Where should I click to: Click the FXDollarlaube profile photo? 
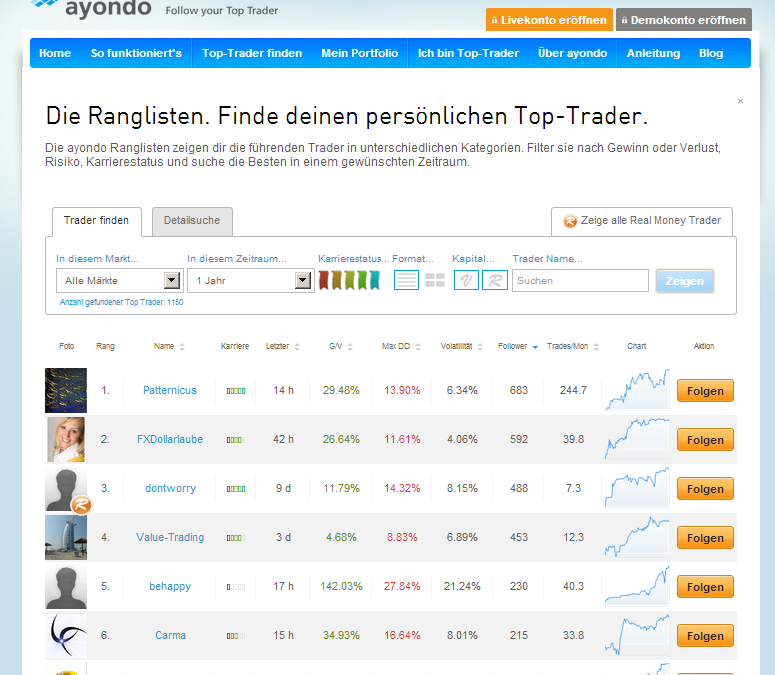pos(66,439)
